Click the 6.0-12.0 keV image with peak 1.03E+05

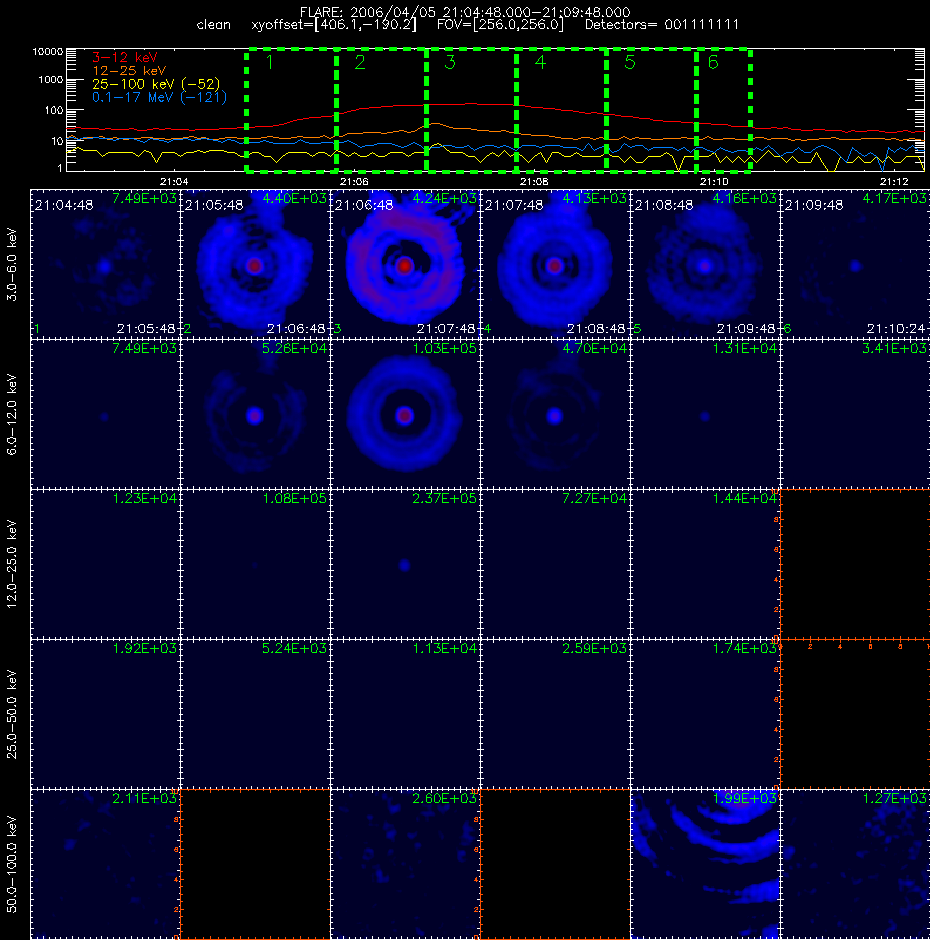click(x=405, y=414)
